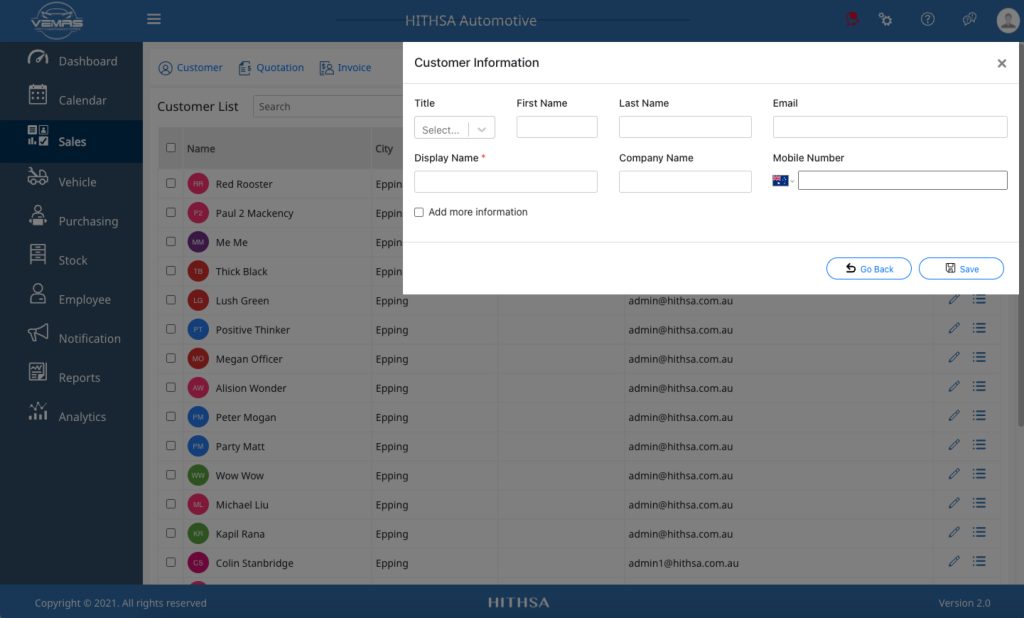Sort by the City column header
The width and height of the screenshot is (1024, 618).
[x=384, y=149]
